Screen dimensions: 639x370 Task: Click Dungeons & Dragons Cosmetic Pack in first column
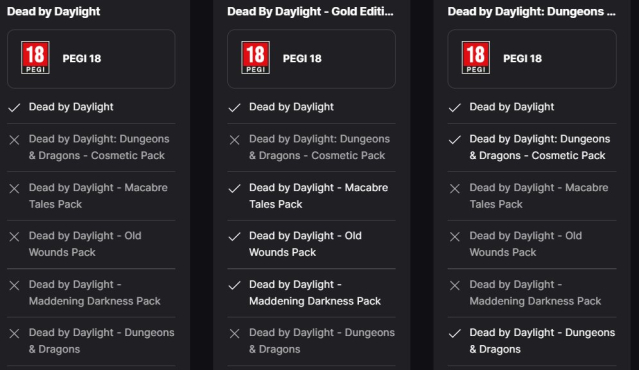coord(99,147)
